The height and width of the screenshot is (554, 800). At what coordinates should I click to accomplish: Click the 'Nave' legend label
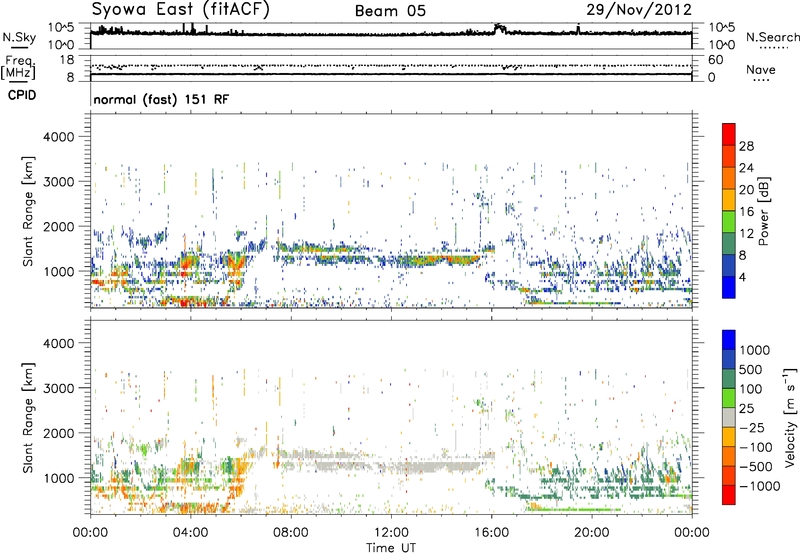(x=761, y=69)
